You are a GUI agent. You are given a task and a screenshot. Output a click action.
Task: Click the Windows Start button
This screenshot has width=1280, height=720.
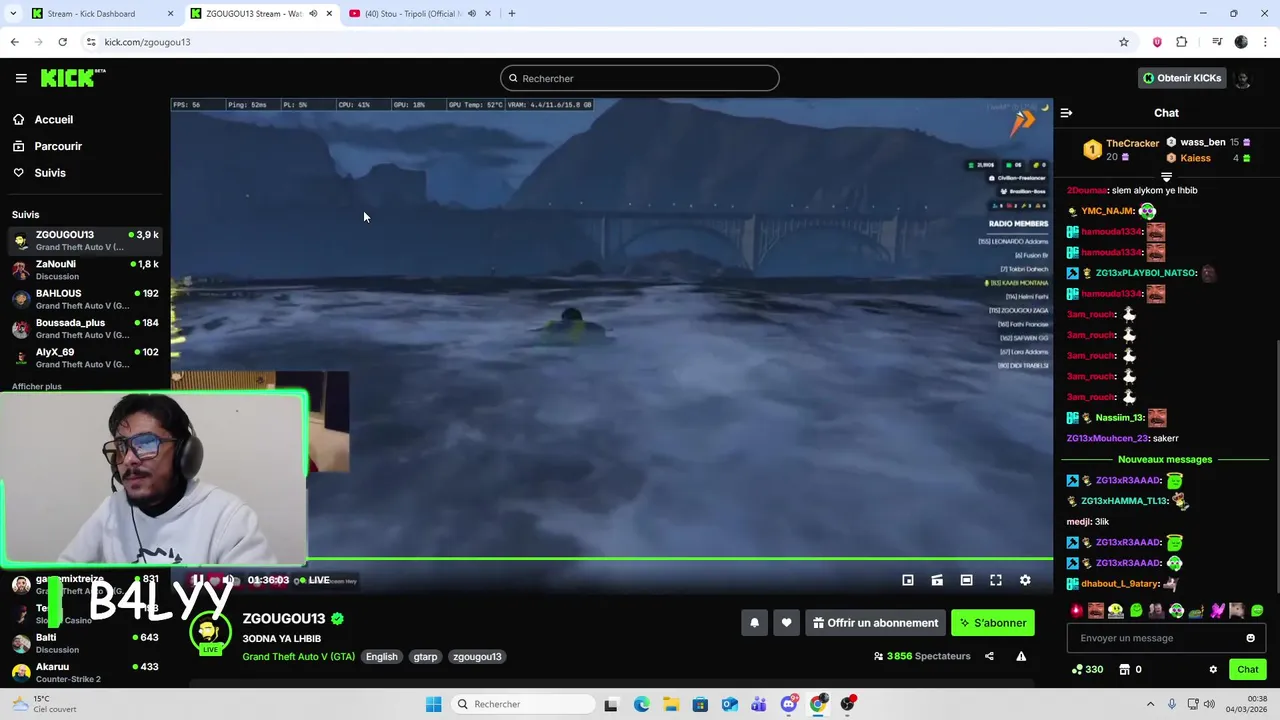point(433,704)
